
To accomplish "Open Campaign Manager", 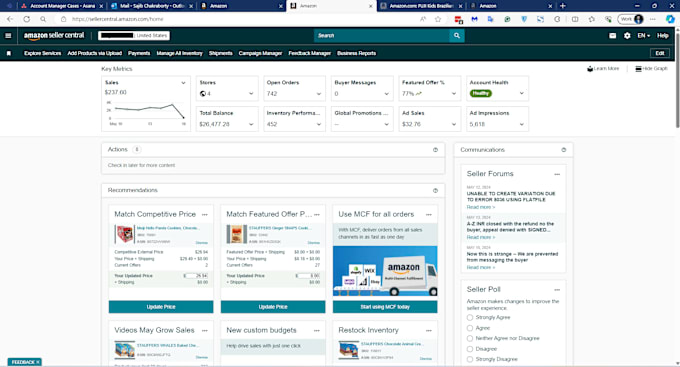I will (x=260, y=53).
